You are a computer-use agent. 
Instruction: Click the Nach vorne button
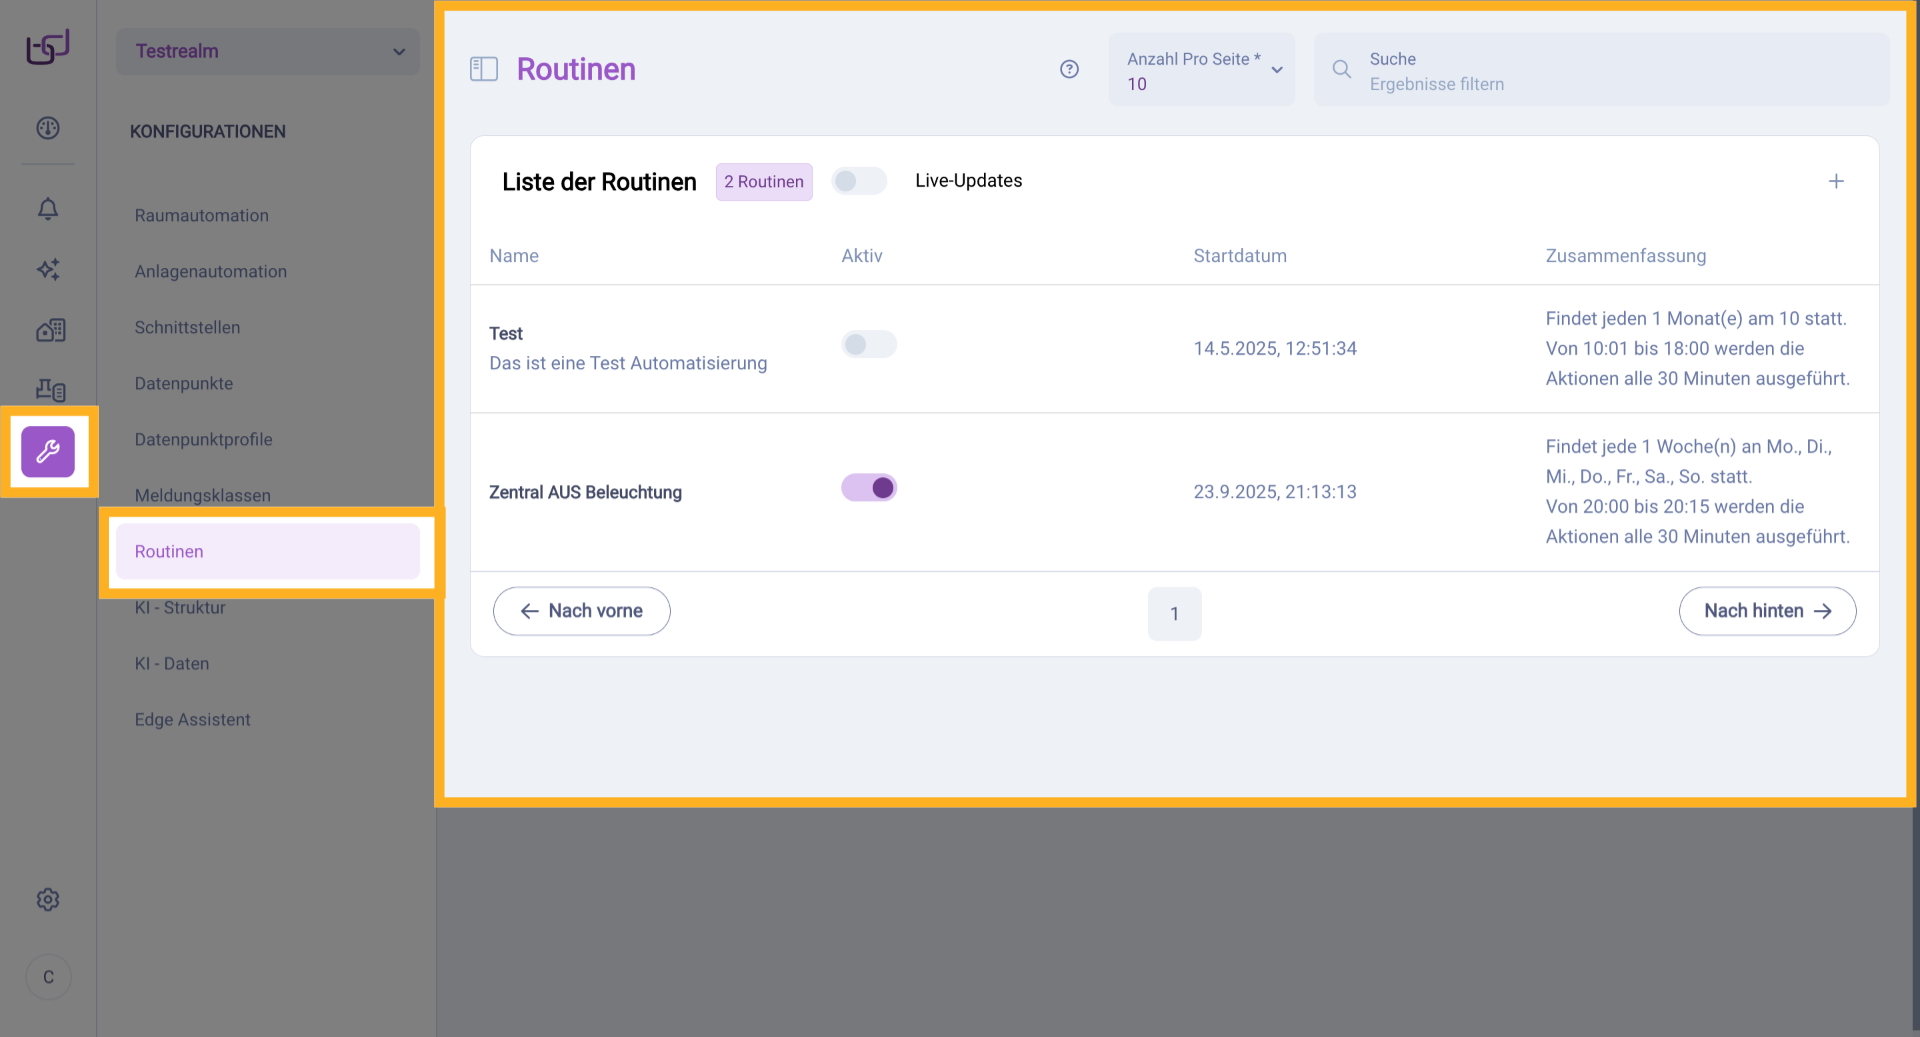click(581, 611)
